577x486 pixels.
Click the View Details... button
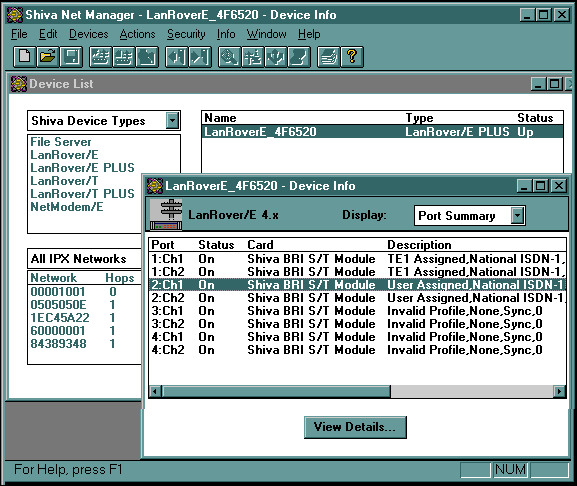[355, 427]
